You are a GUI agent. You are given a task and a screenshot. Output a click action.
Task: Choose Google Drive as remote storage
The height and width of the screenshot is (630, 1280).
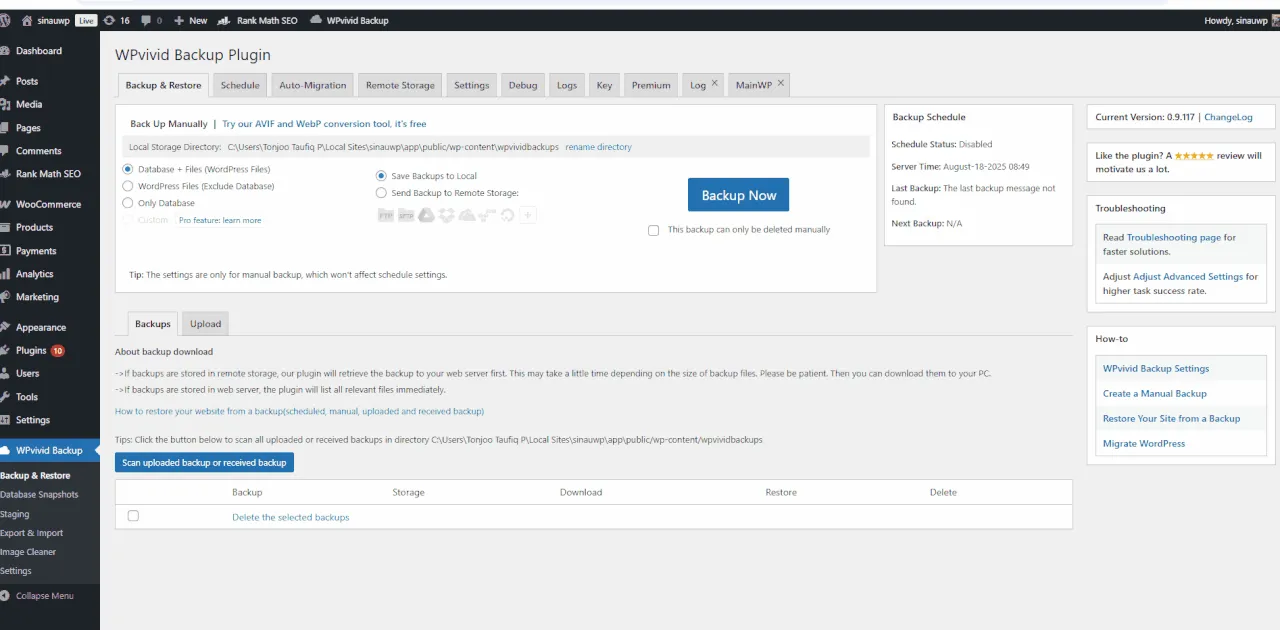(426, 215)
